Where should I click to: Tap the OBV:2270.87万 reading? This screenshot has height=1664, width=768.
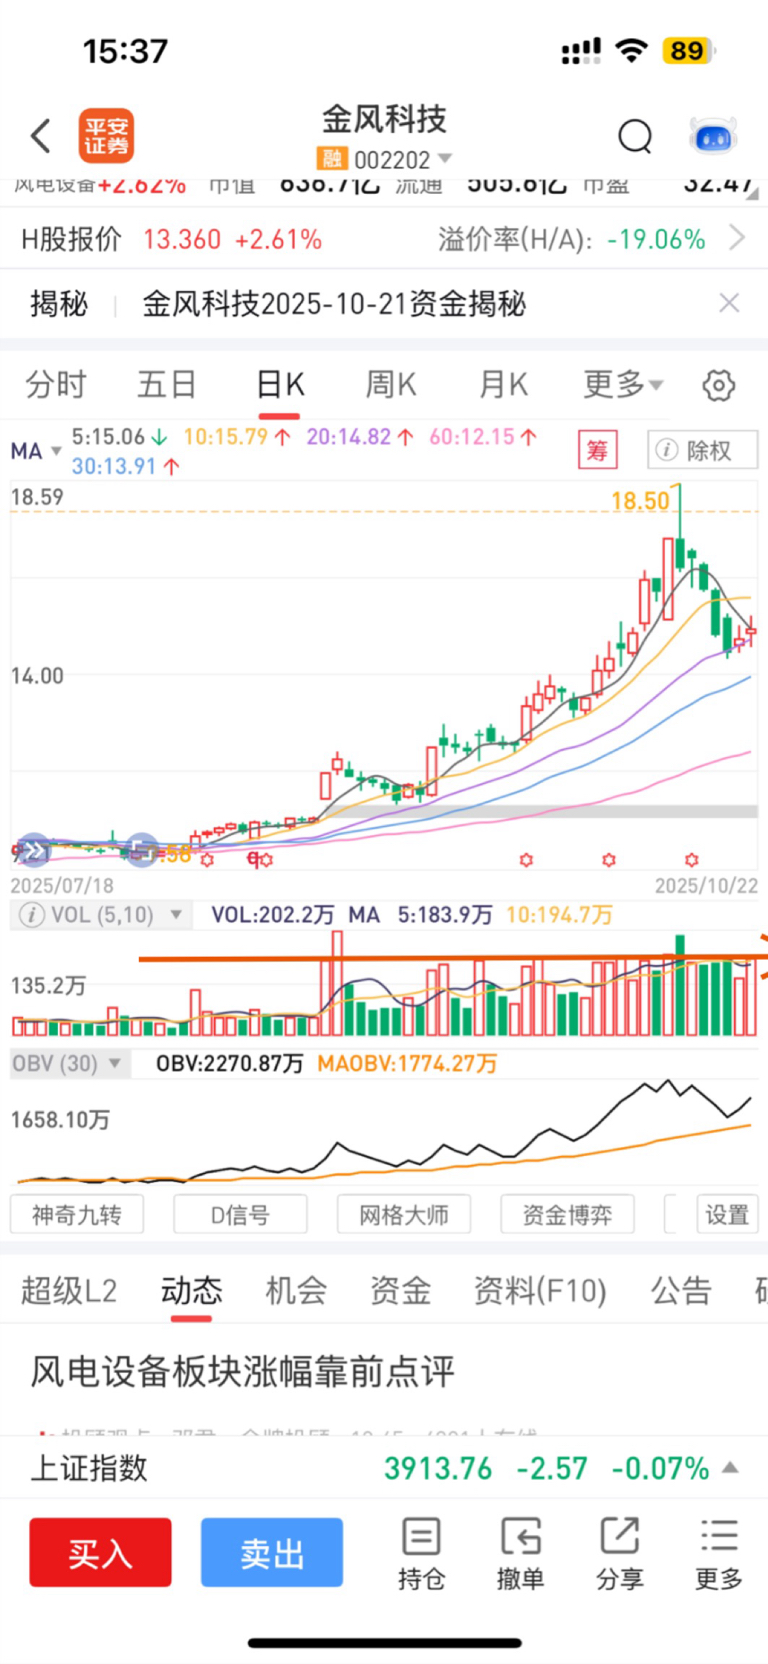229,1063
